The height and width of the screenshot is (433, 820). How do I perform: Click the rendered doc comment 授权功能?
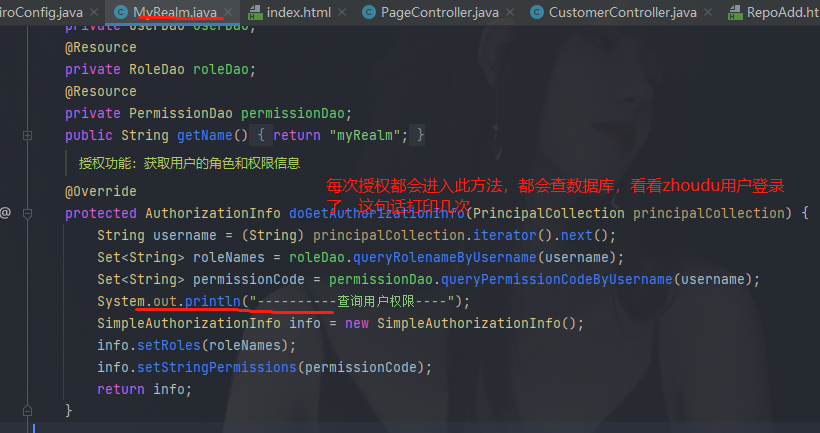point(190,163)
